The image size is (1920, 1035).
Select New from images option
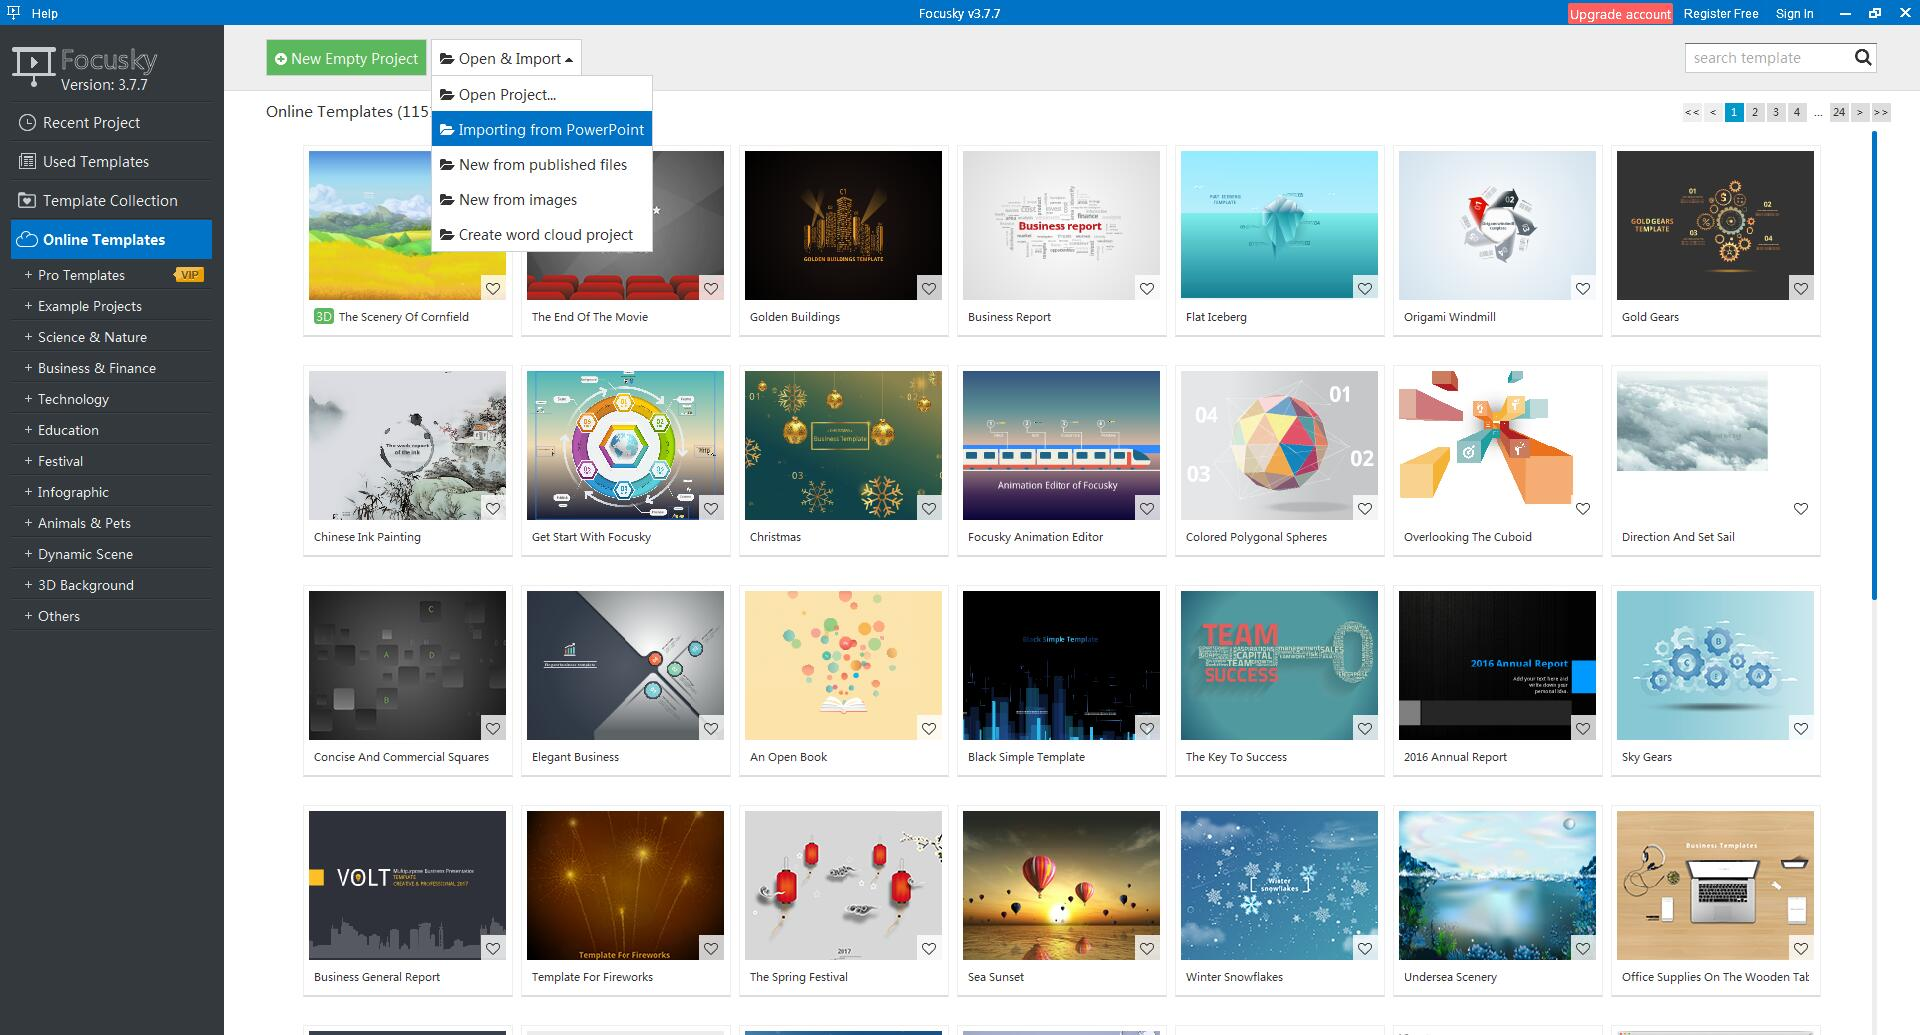(x=542, y=200)
